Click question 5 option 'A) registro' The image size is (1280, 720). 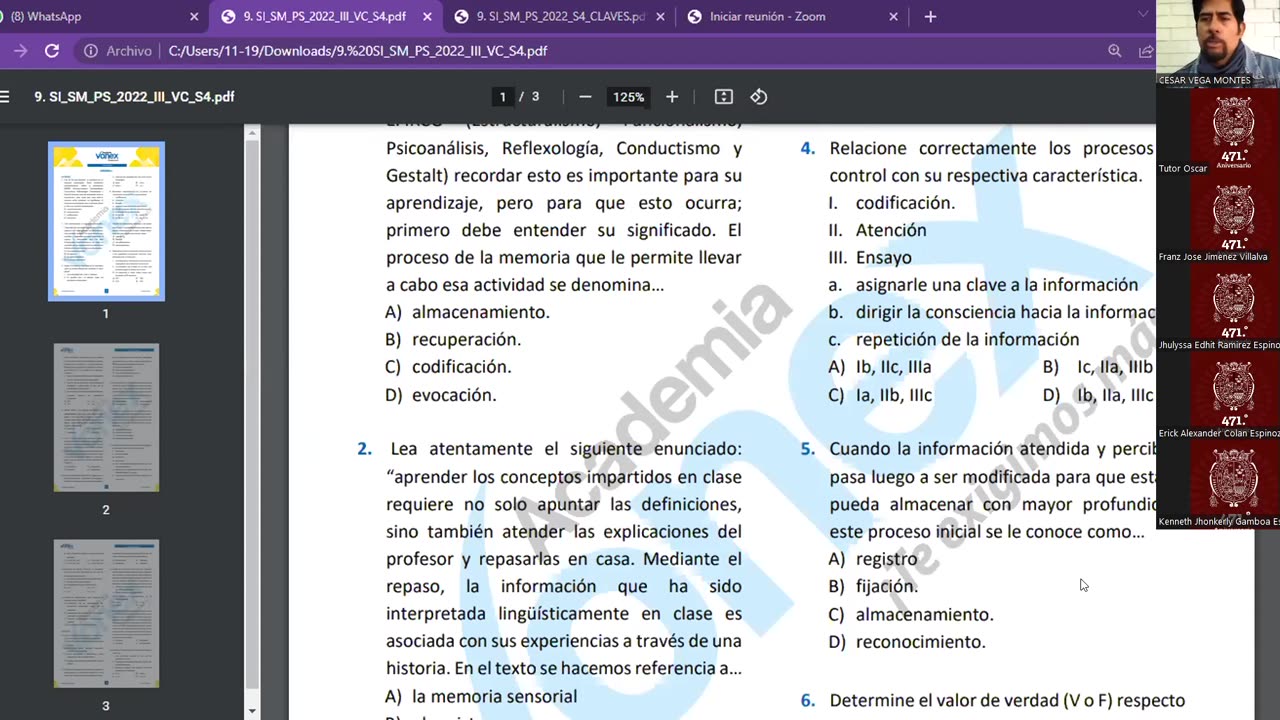coord(873,559)
